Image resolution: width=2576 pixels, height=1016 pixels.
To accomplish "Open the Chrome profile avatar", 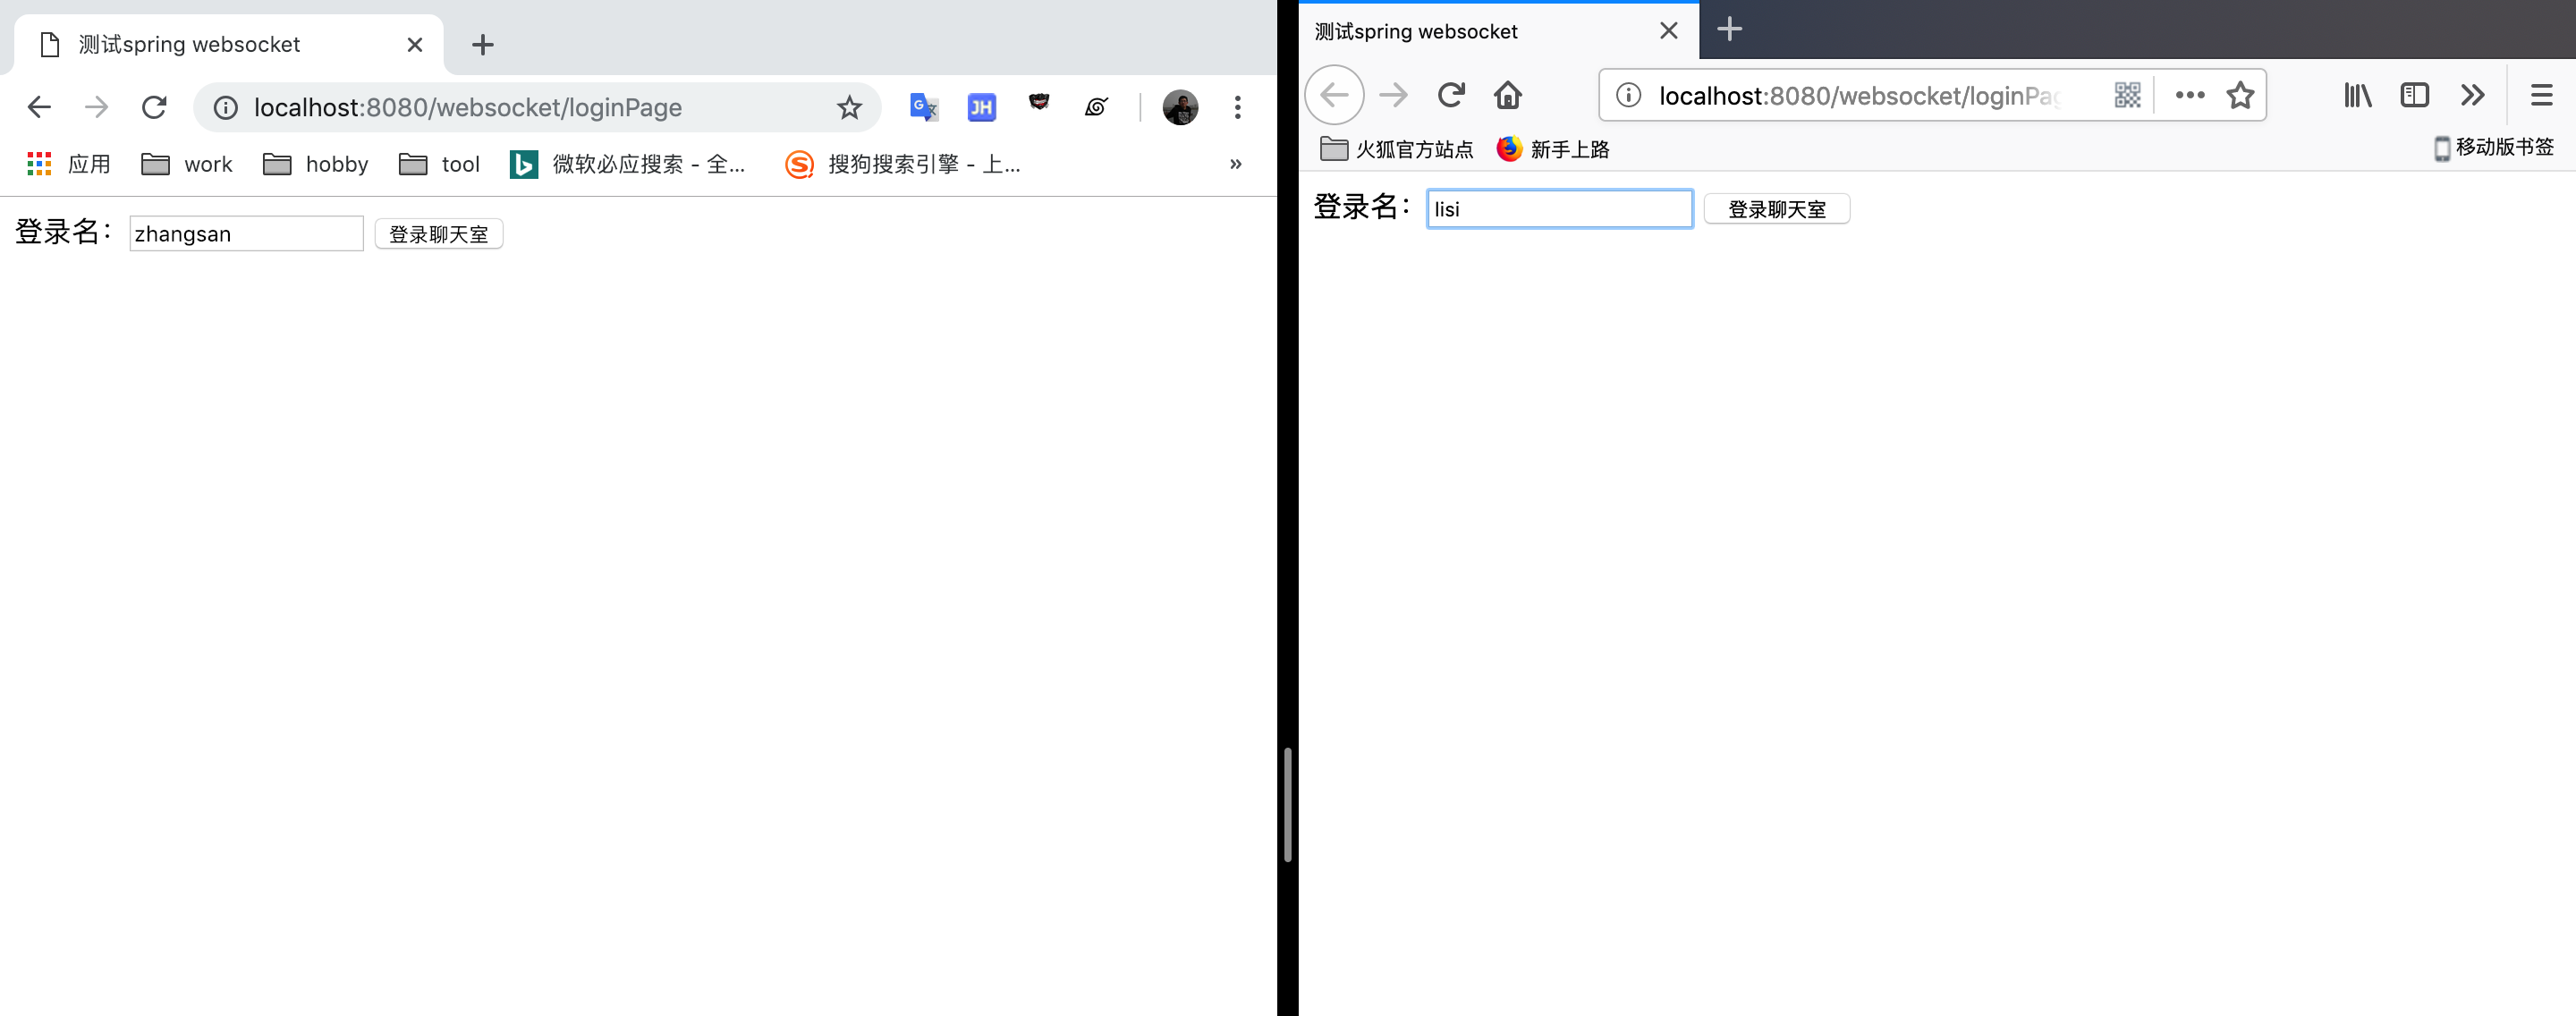I will click(x=1180, y=107).
